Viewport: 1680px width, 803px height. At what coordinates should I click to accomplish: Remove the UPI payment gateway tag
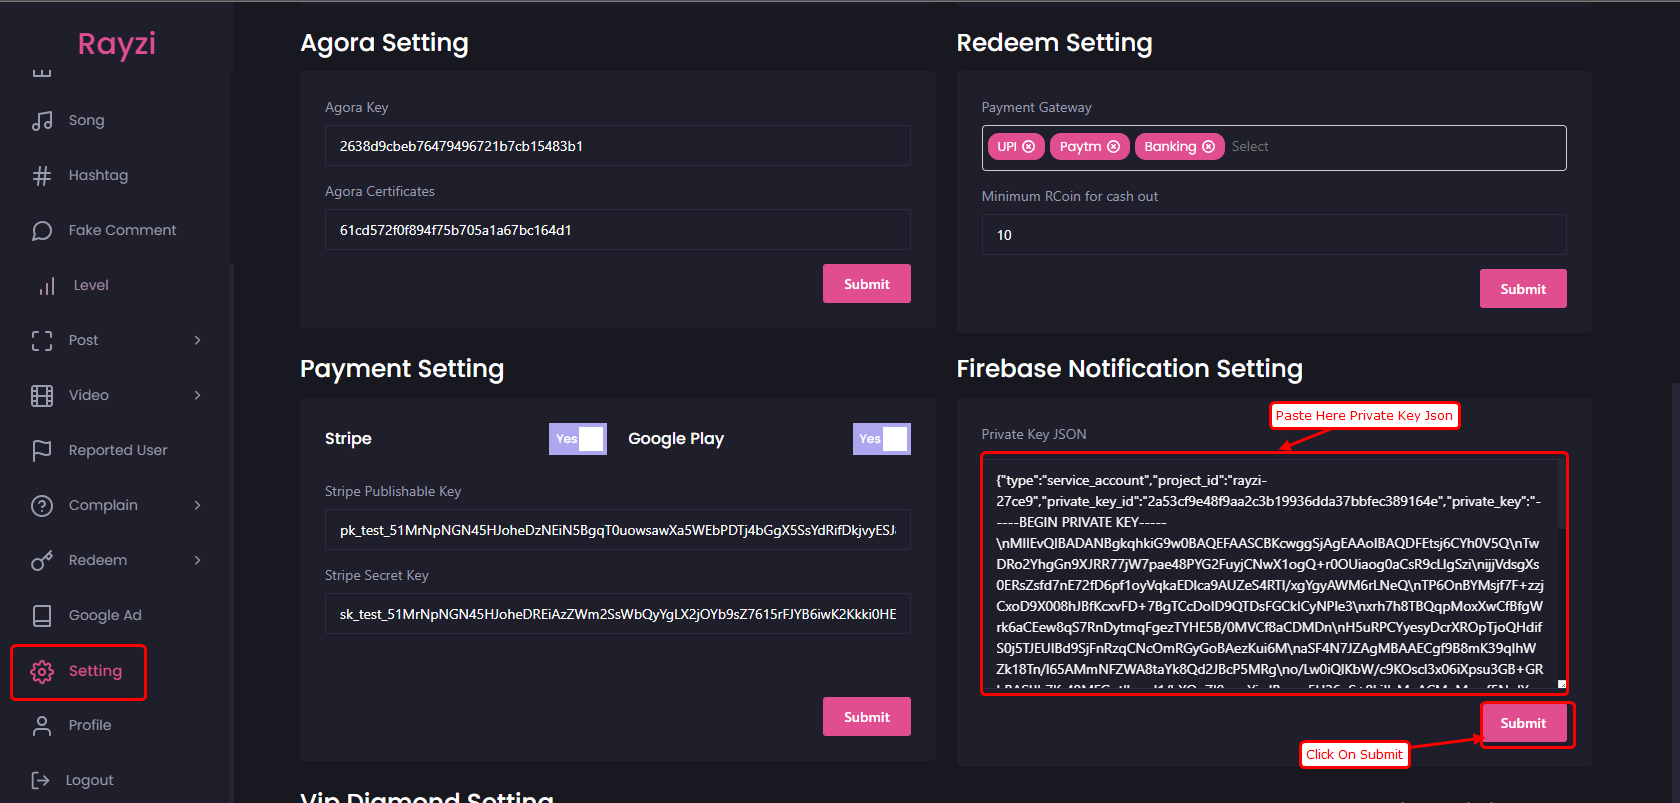point(1028,147)
